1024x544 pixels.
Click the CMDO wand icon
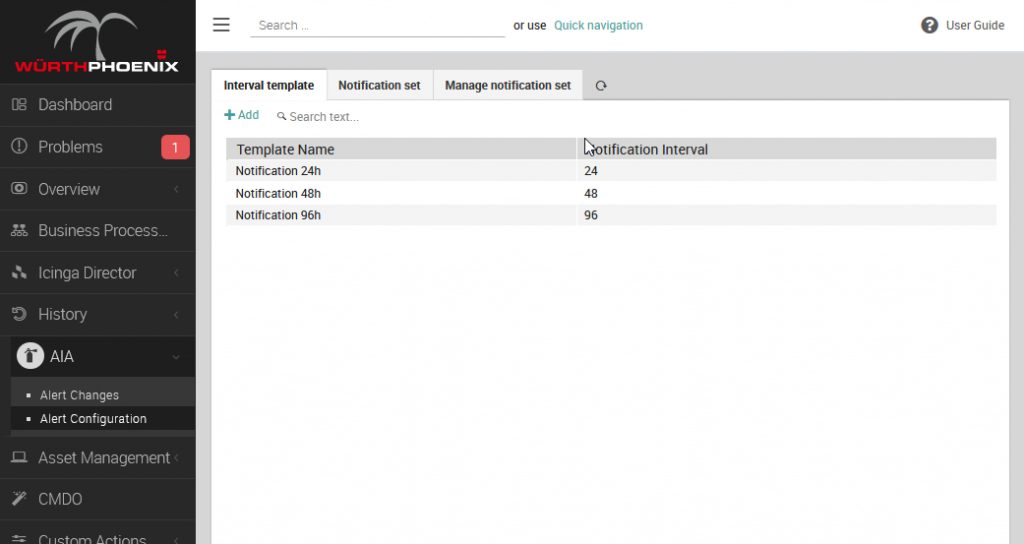click(19, 499)
